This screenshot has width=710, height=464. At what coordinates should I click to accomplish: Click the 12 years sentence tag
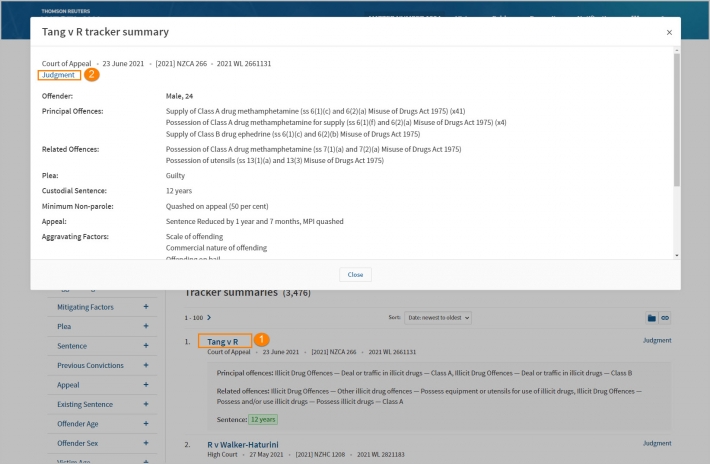263,420
